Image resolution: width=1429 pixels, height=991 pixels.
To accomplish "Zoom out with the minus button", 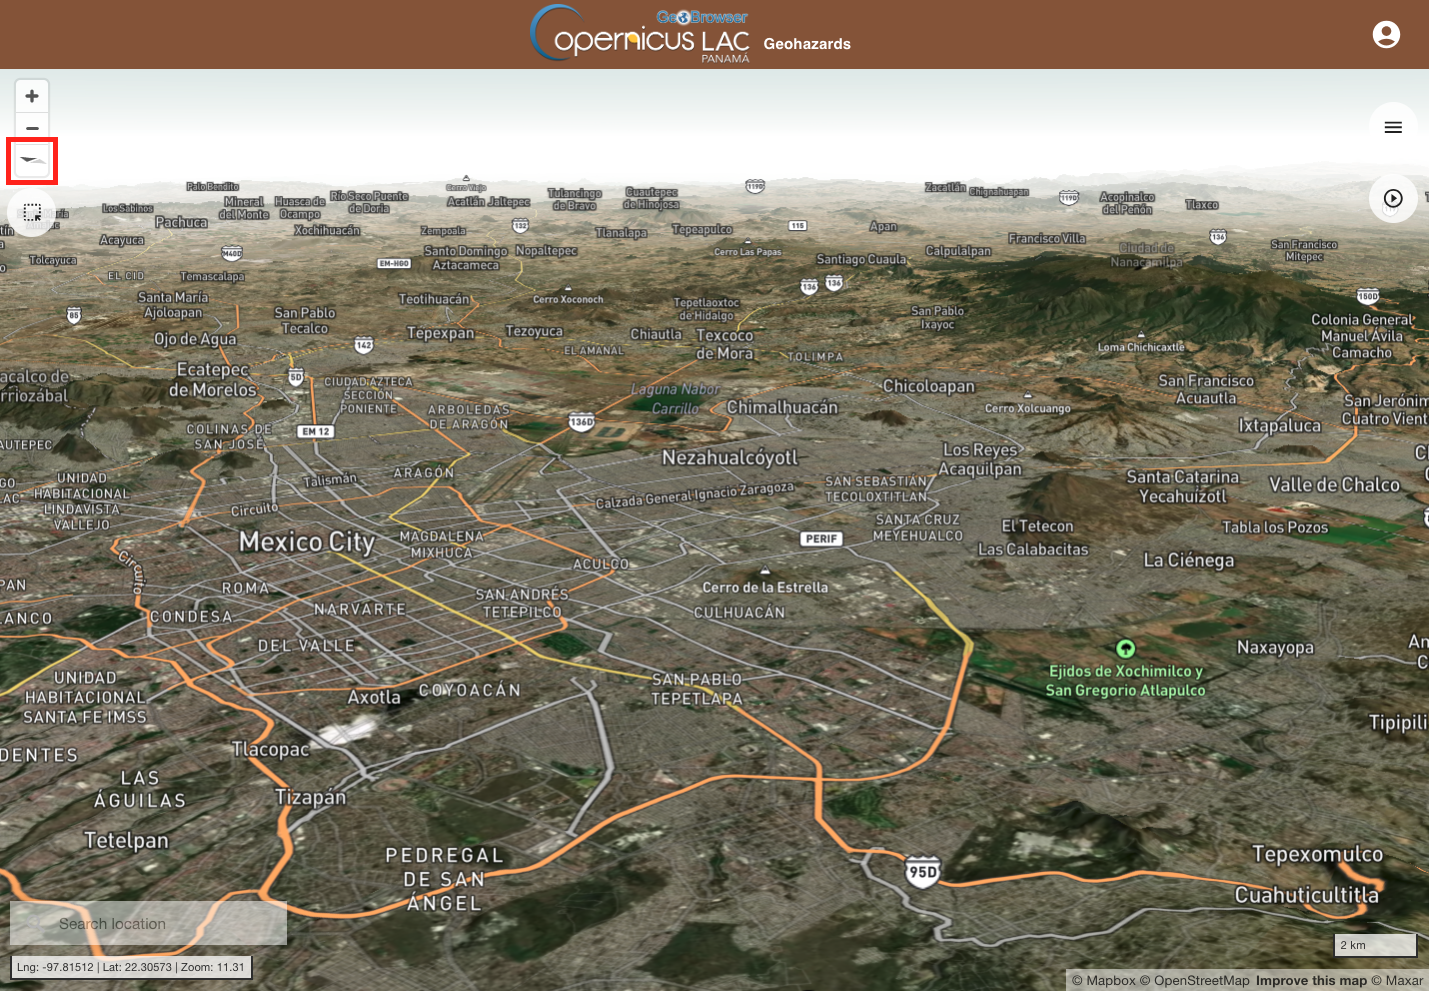I will pos(32,127).
